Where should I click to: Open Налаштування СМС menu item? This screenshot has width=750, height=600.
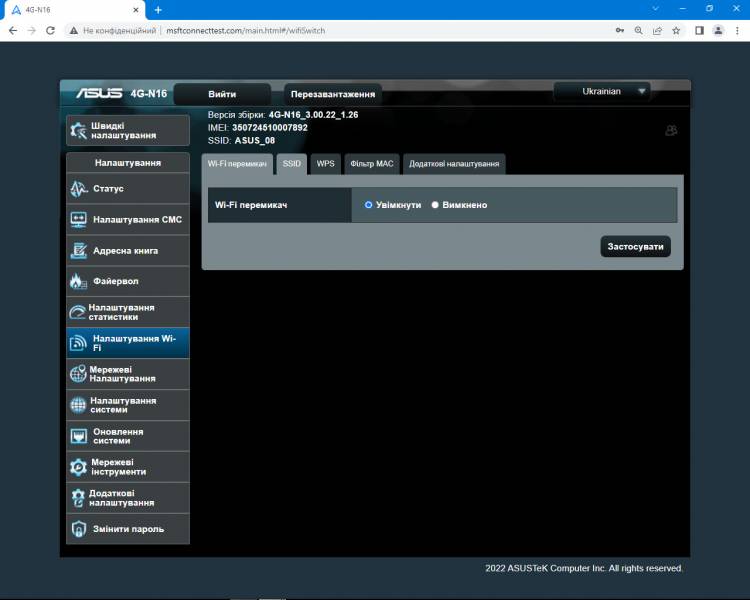click(128, 220)
